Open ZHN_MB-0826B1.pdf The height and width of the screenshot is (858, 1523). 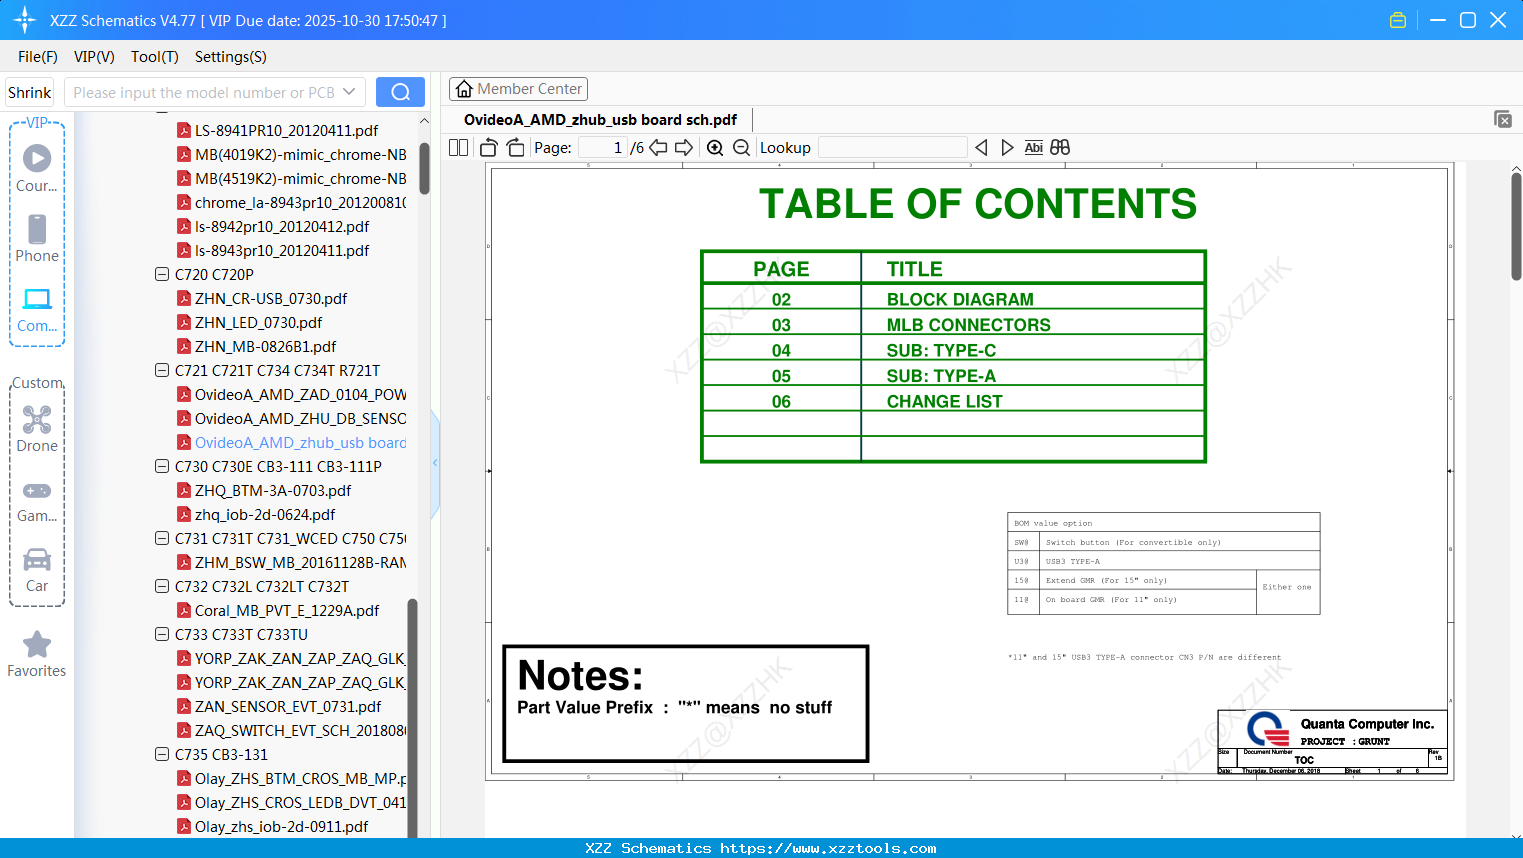tap(265, 346)
